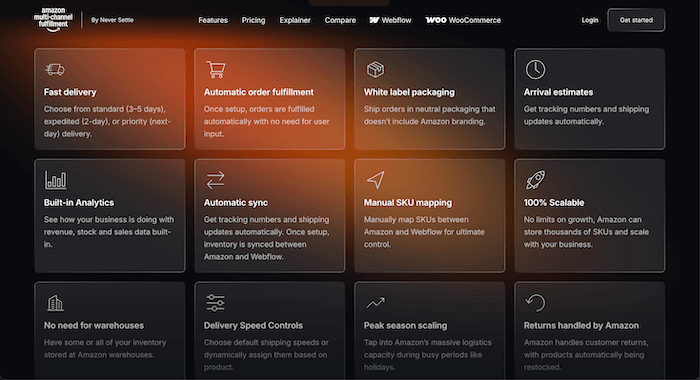Click the Returns handled by Amazon heading
Viewport: 700px width, 380px height.
coord(581,326)
